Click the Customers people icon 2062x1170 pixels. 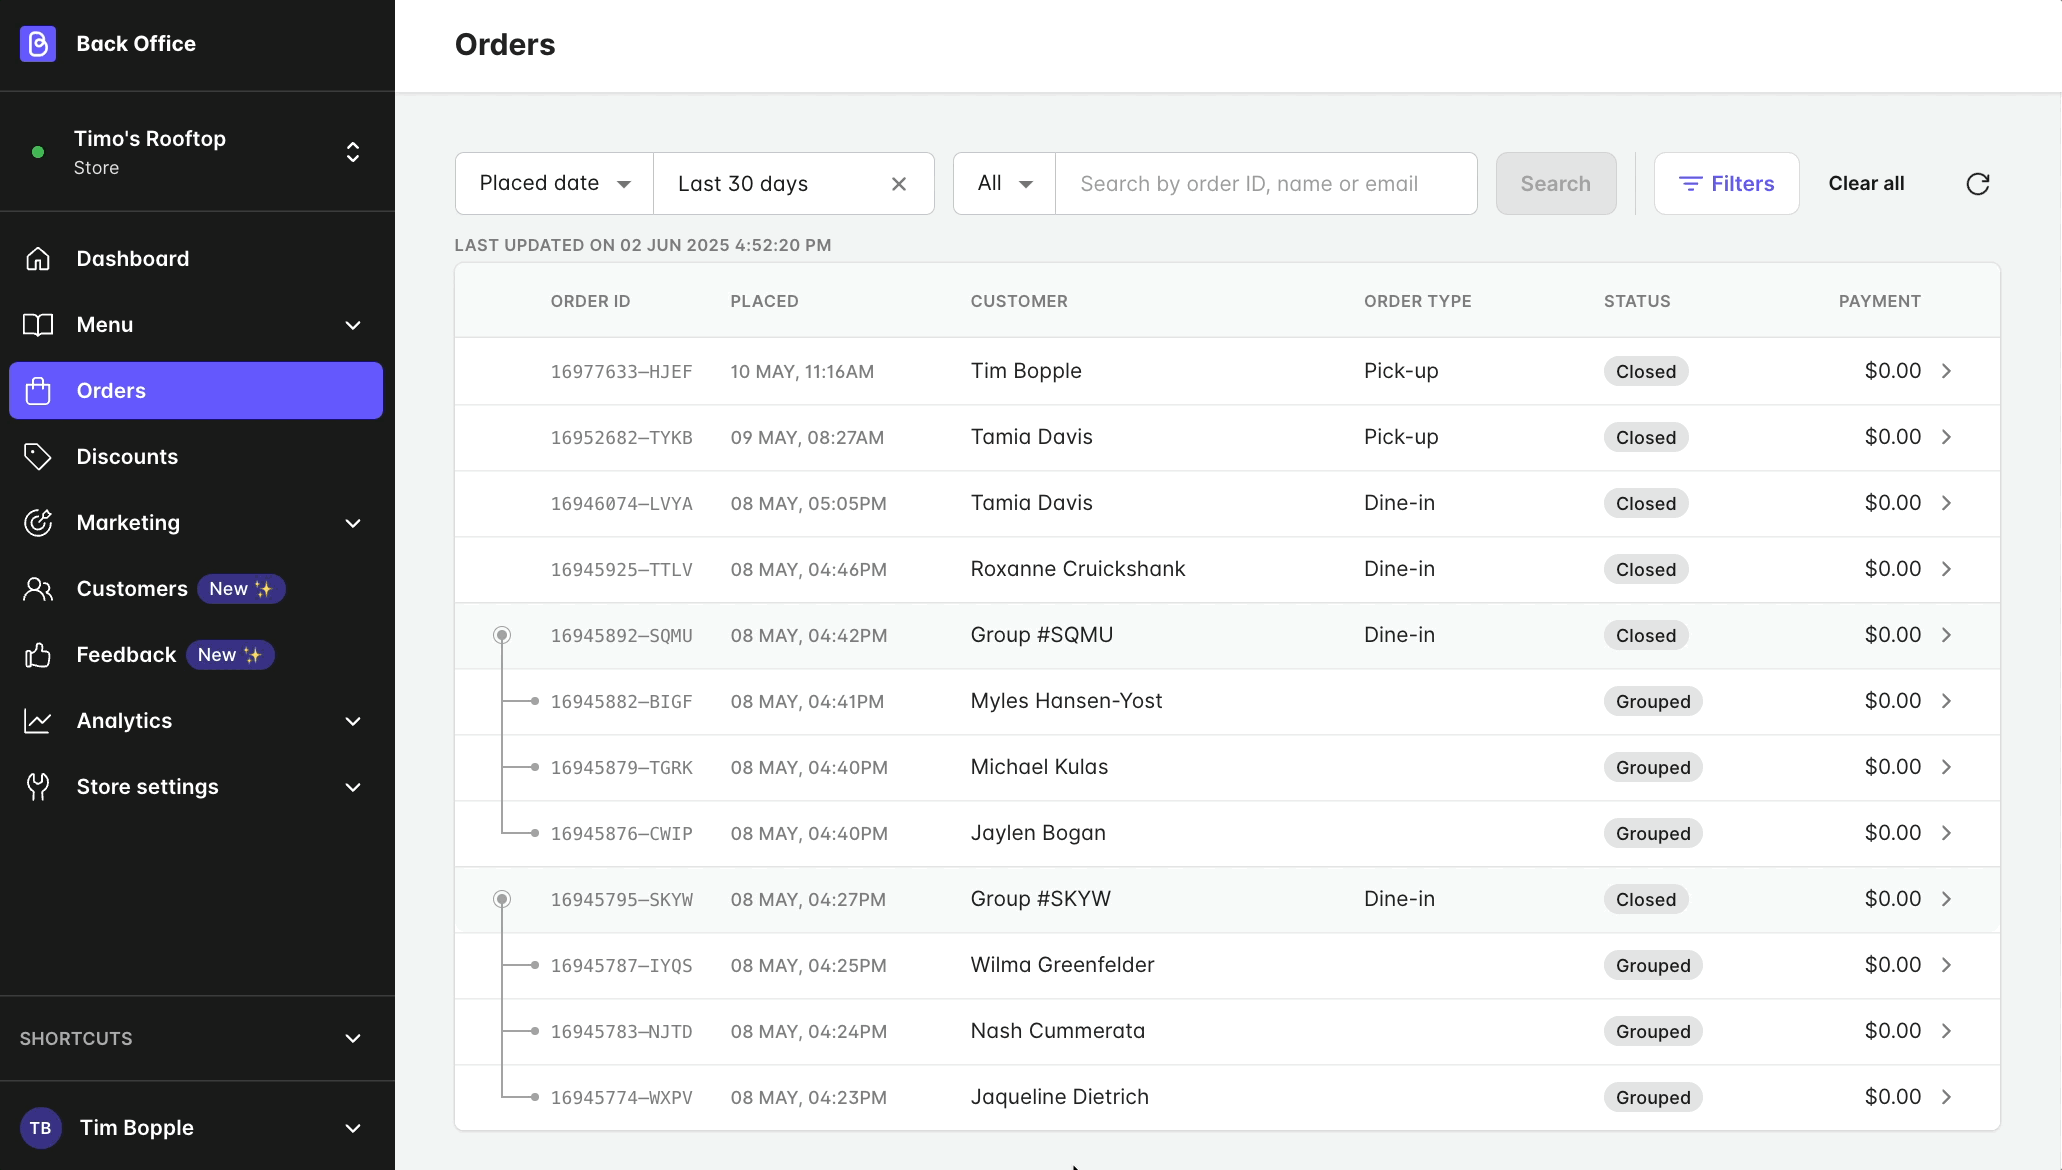pyautogui.click(x=38, y=589)
